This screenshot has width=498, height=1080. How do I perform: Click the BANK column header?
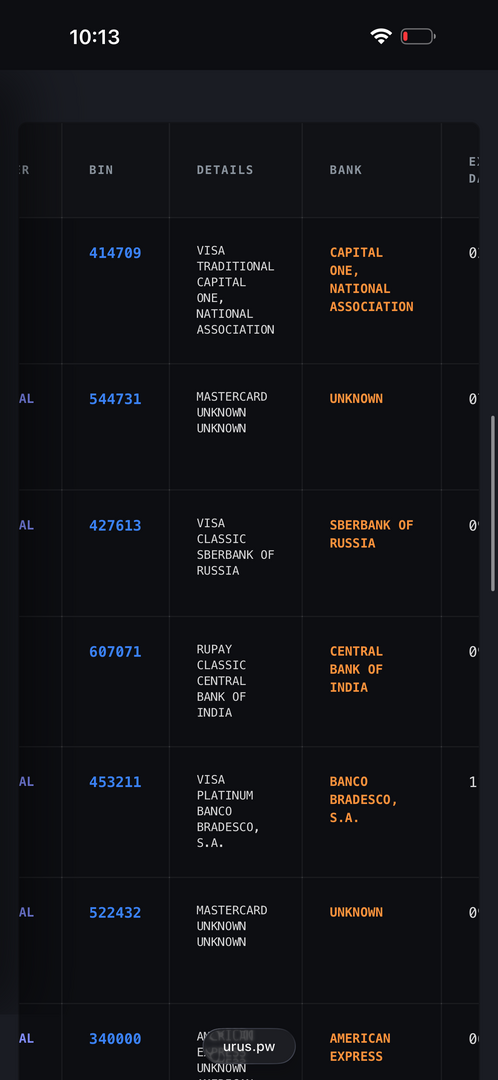[346, 170]
